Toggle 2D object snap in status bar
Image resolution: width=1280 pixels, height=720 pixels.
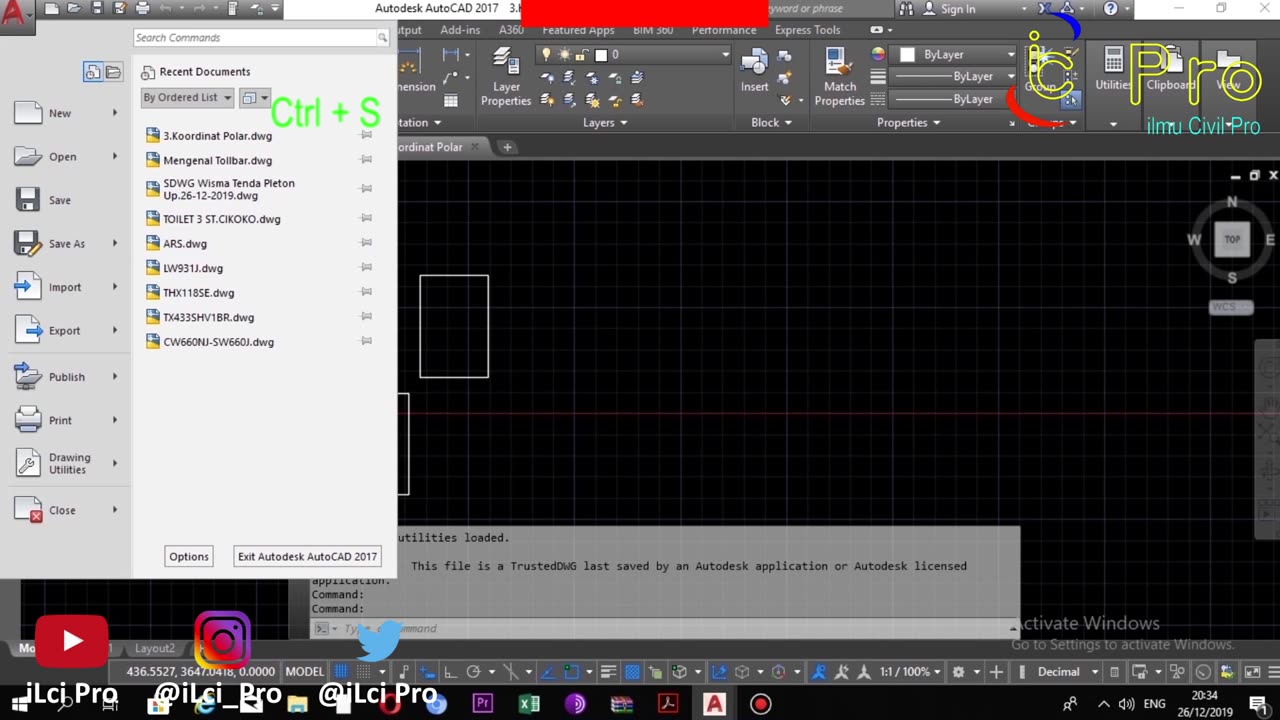570,672
